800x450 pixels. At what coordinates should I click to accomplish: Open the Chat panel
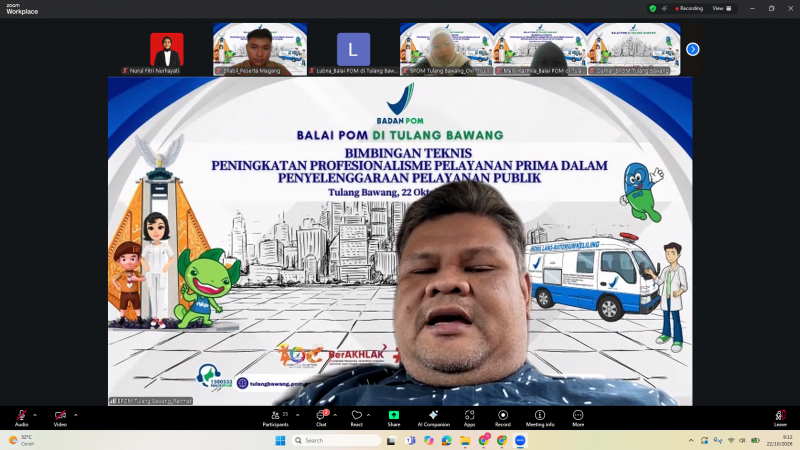321,418
